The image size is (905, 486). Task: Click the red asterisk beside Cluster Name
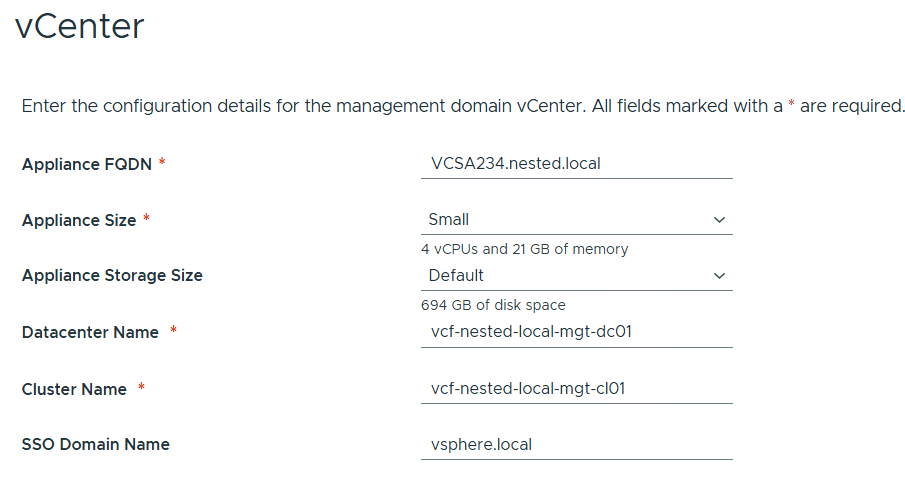point(141,388)
